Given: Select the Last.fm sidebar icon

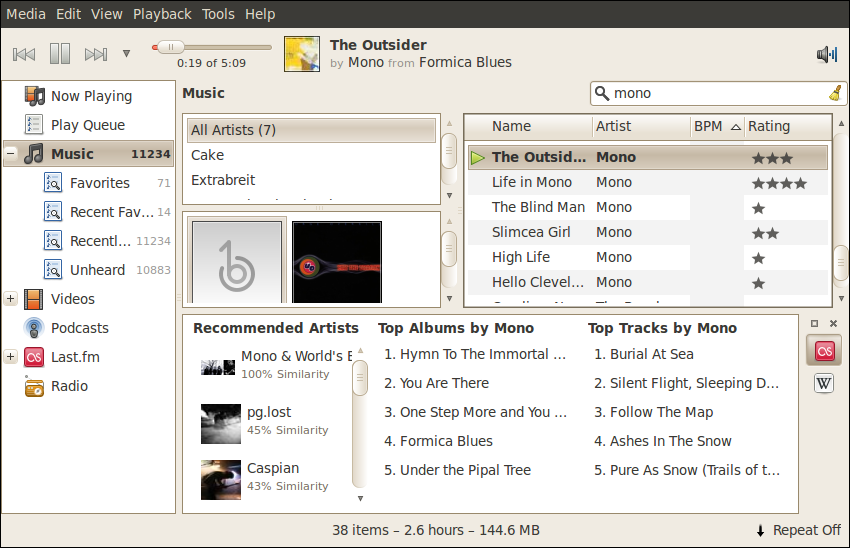Looking at the screenshot, I should pyautogui.click(x=34, y=357).
